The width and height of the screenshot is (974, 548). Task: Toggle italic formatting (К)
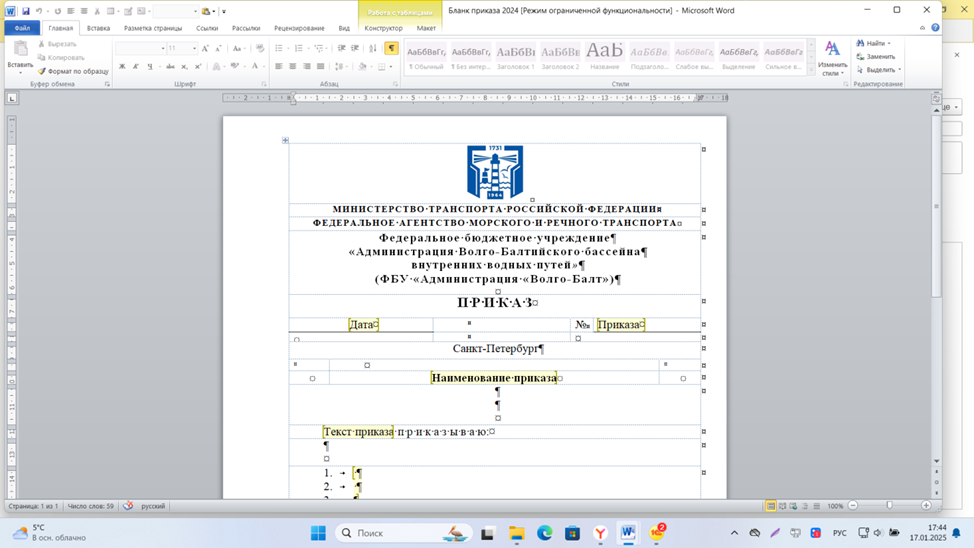135,66
